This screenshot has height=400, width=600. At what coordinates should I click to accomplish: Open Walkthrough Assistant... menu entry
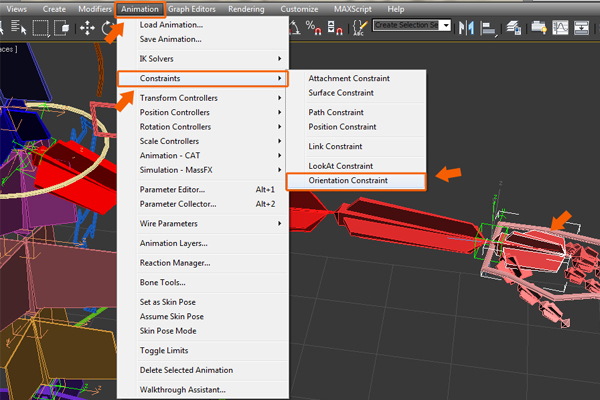point(203,390)
